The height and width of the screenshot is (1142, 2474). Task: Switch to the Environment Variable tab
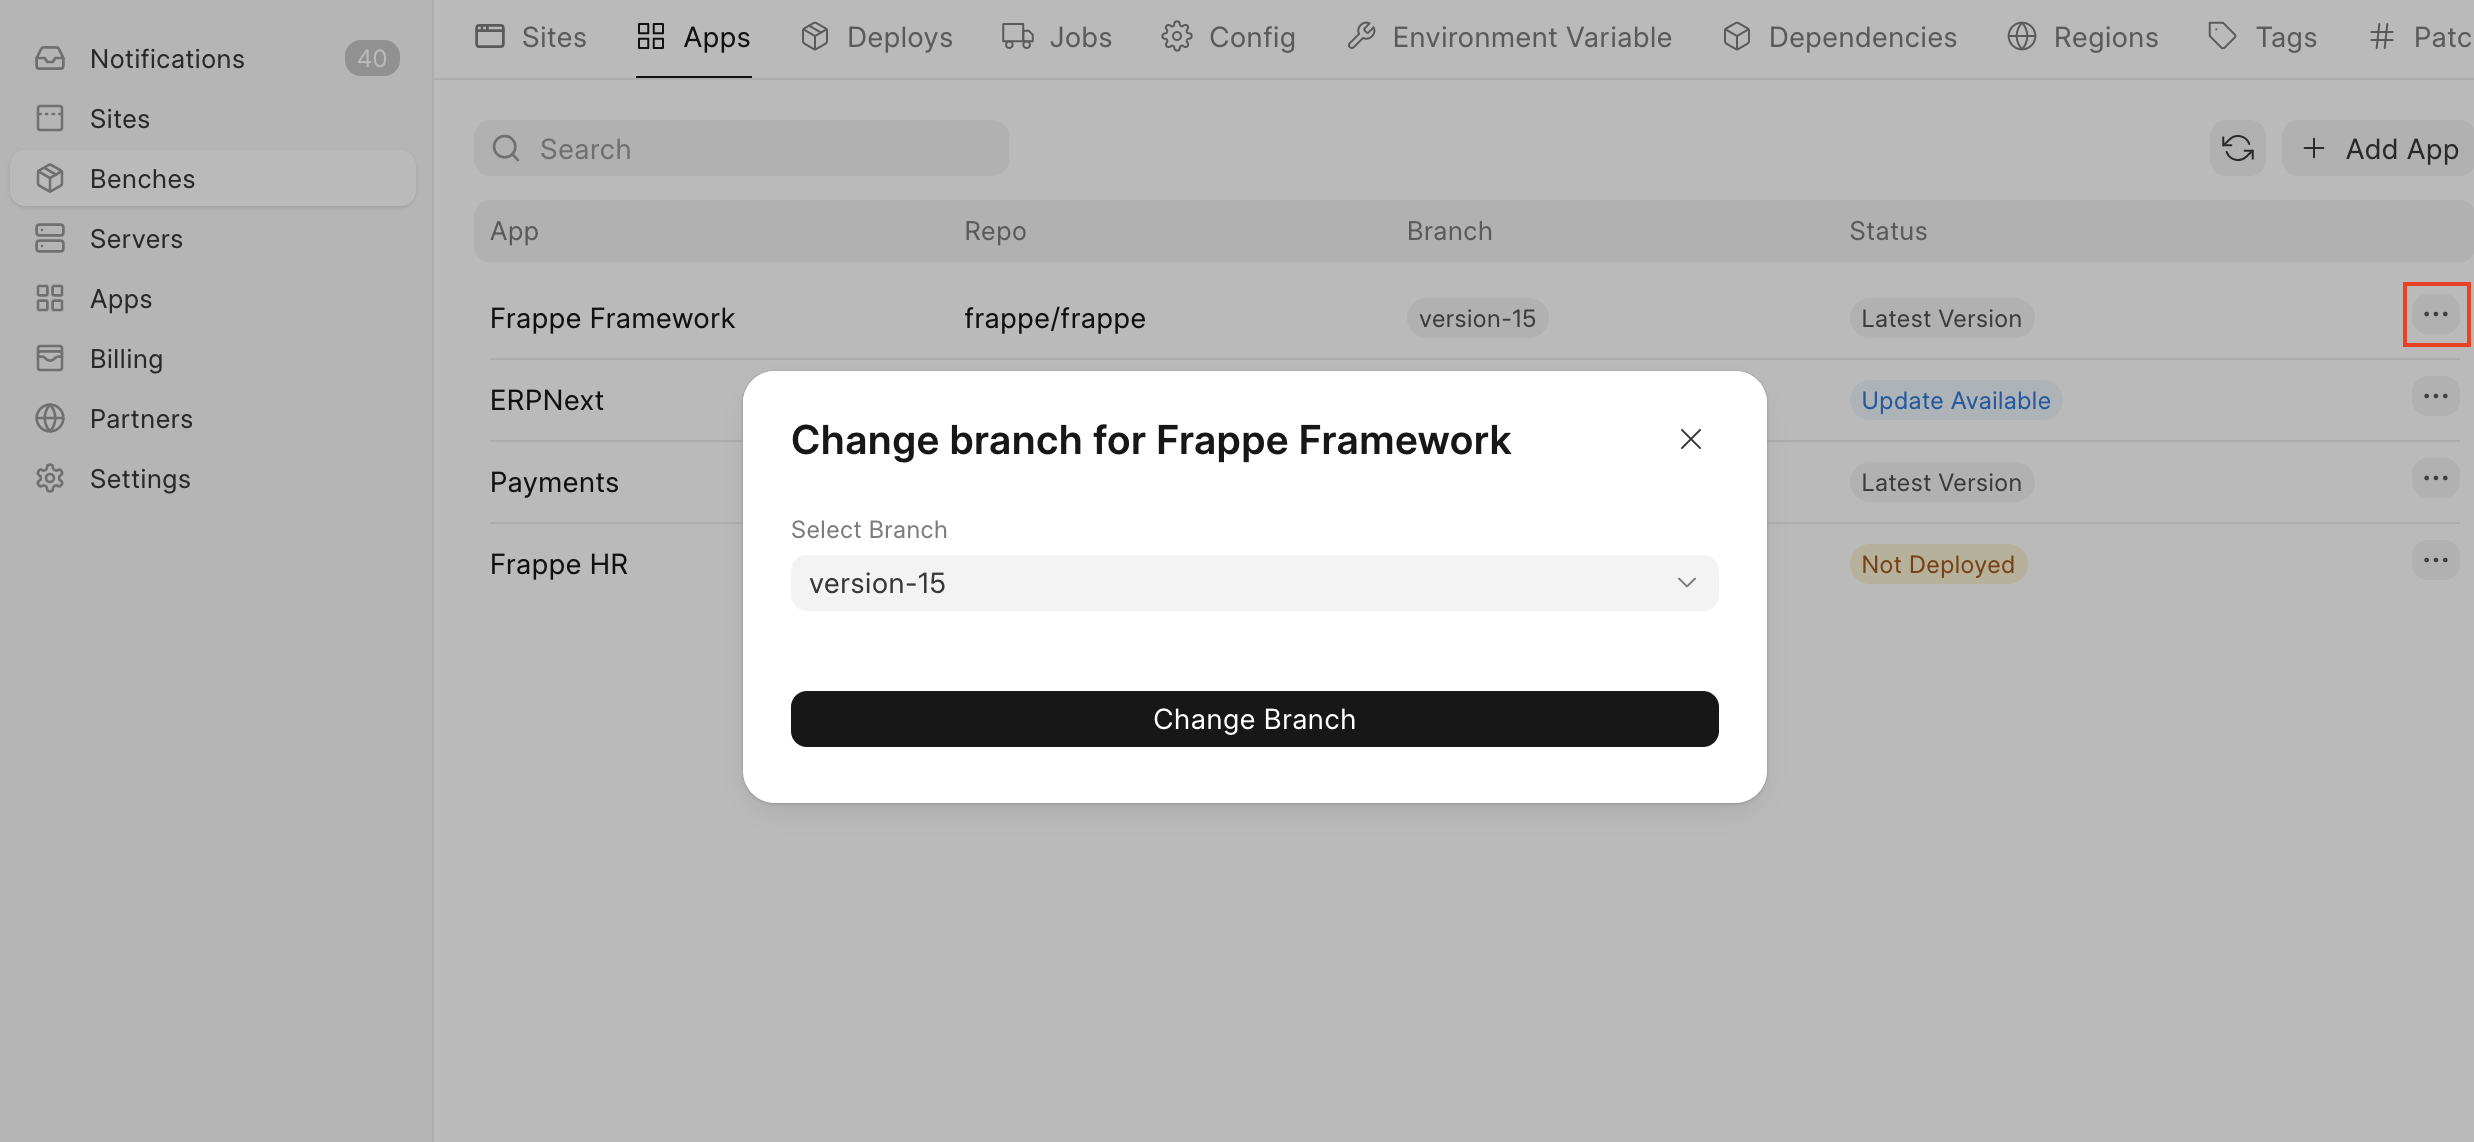click(x=1509, y=38)
